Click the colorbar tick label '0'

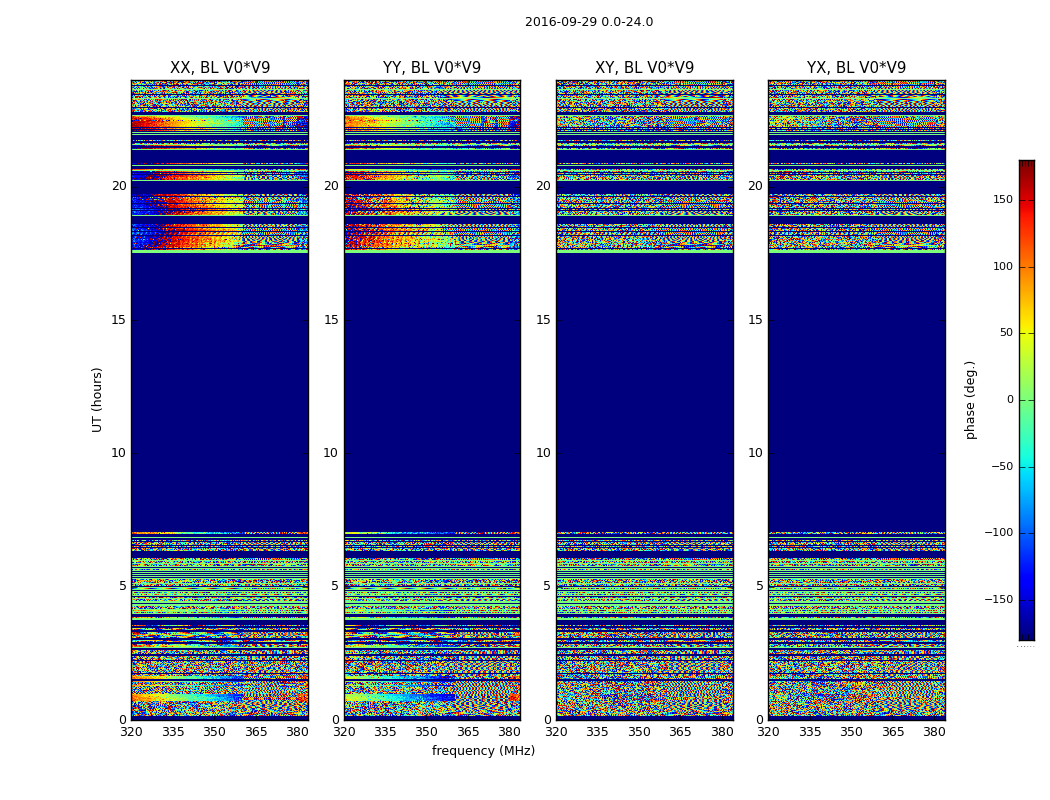1008,400
